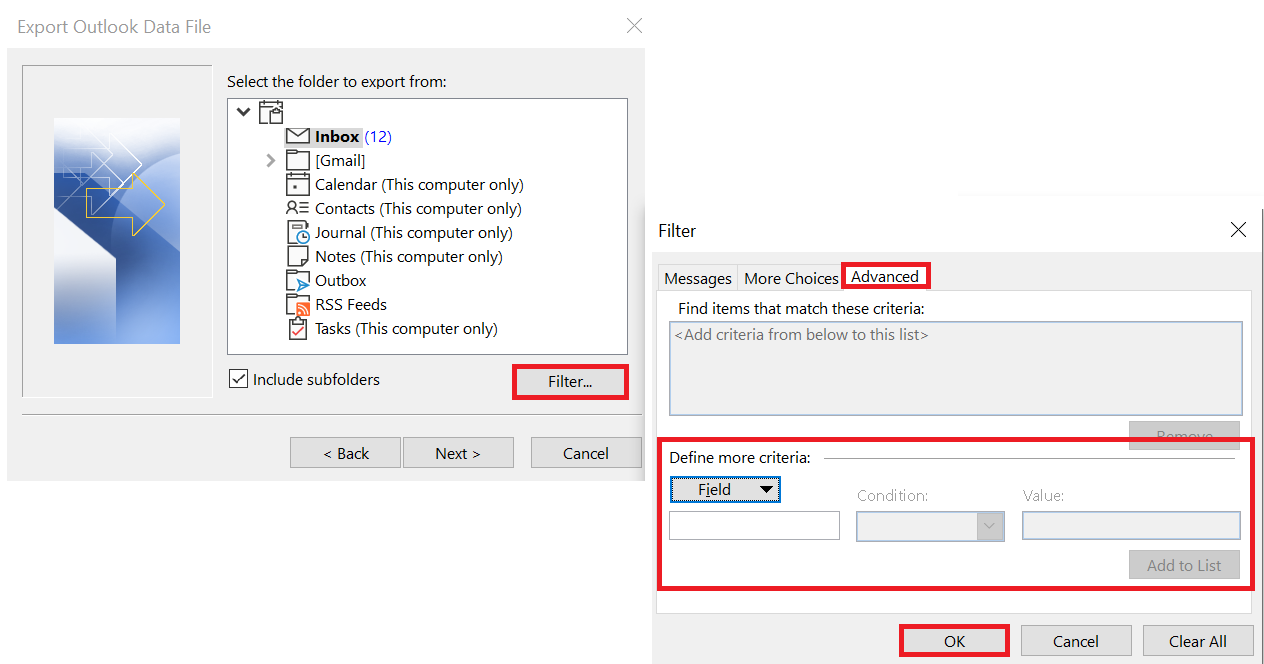Select Tasks (This computer only)
Viewport: 1264px width, 664px height.
392,328
